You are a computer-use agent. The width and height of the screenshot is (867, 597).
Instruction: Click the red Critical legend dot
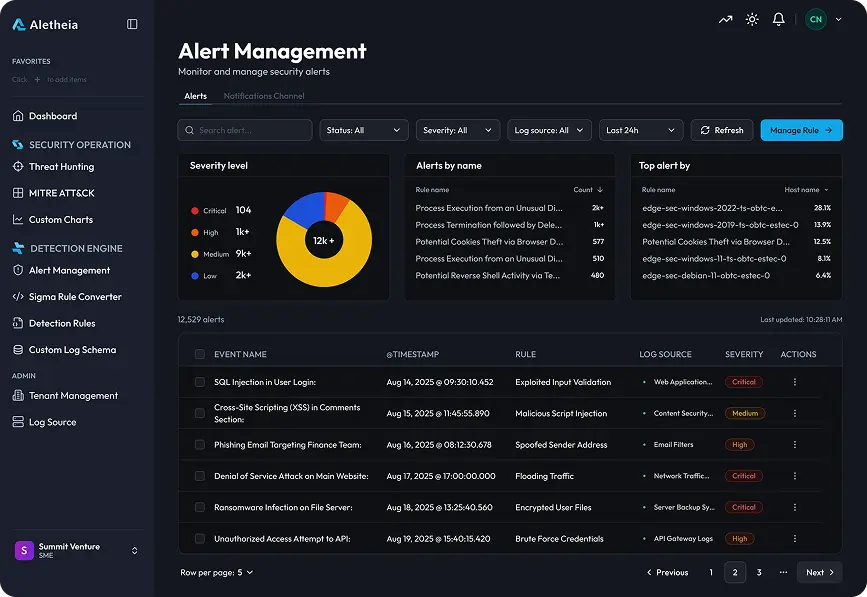point(195,211)
